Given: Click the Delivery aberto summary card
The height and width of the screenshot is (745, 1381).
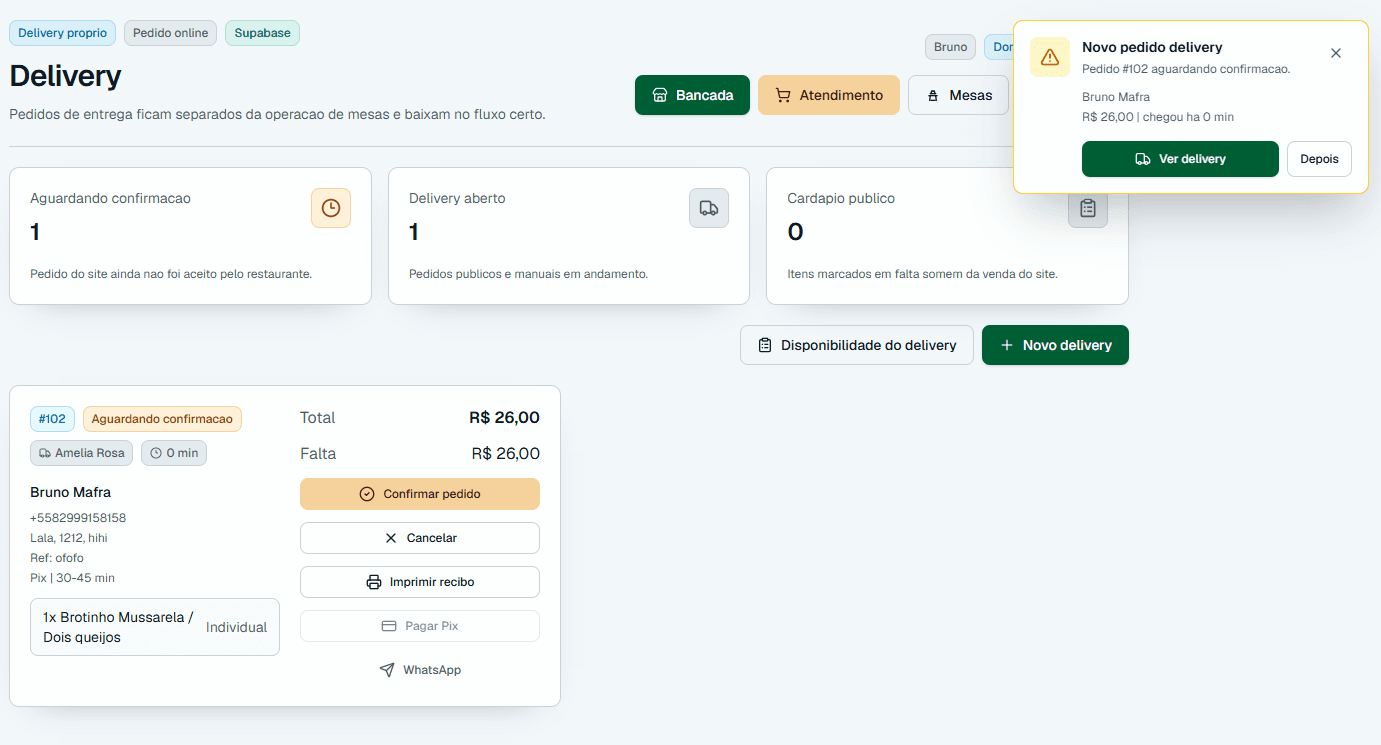Looking at the screenshot, I should coord(569,236).
